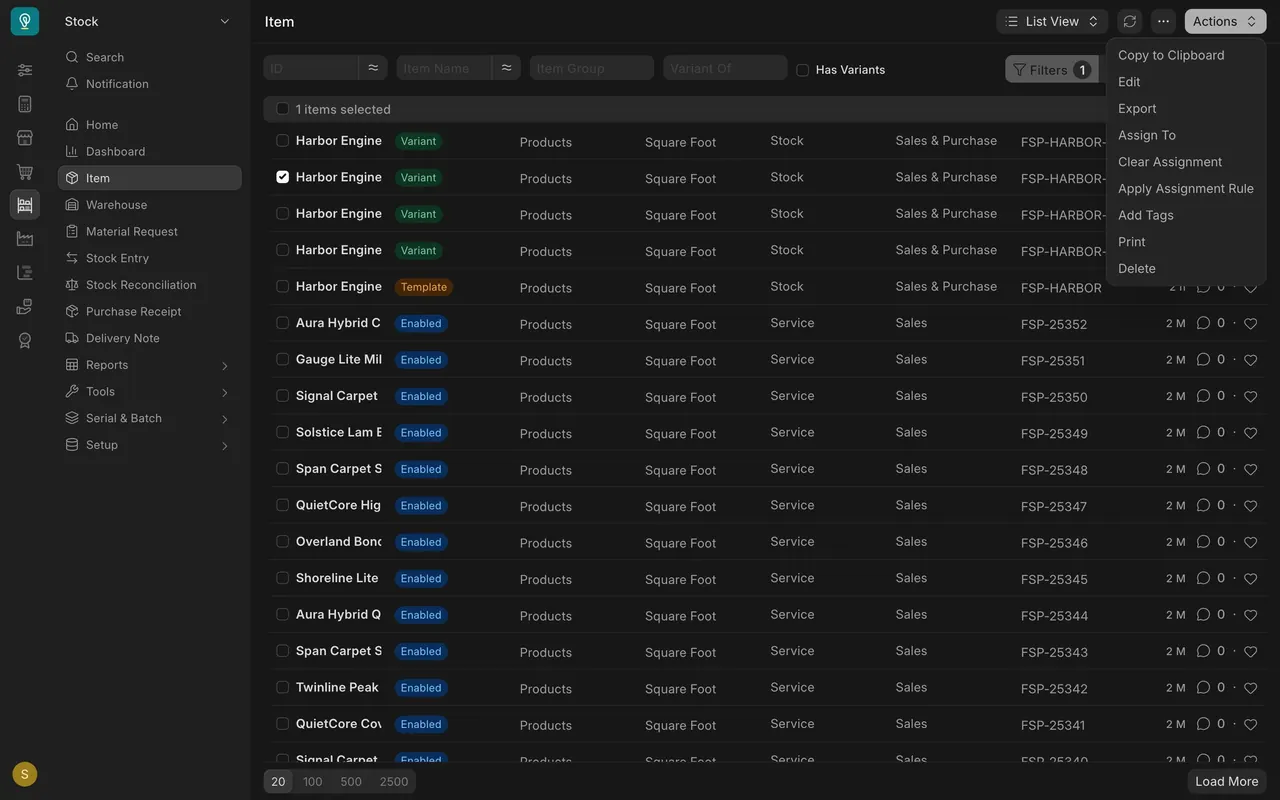The height and width of the screenshot is (800, 1280).
Task: Expand the Setup section
Action: (150, 445)
